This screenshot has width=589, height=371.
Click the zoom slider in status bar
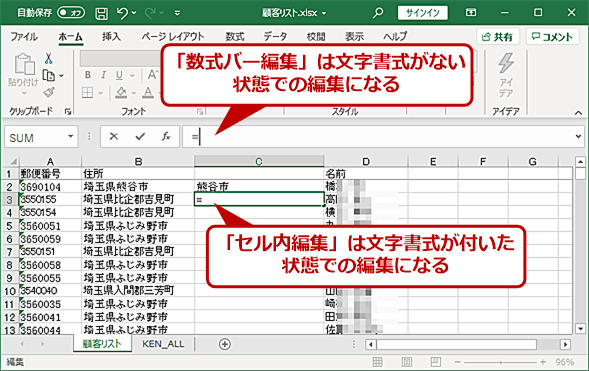(x=500, y=362)
